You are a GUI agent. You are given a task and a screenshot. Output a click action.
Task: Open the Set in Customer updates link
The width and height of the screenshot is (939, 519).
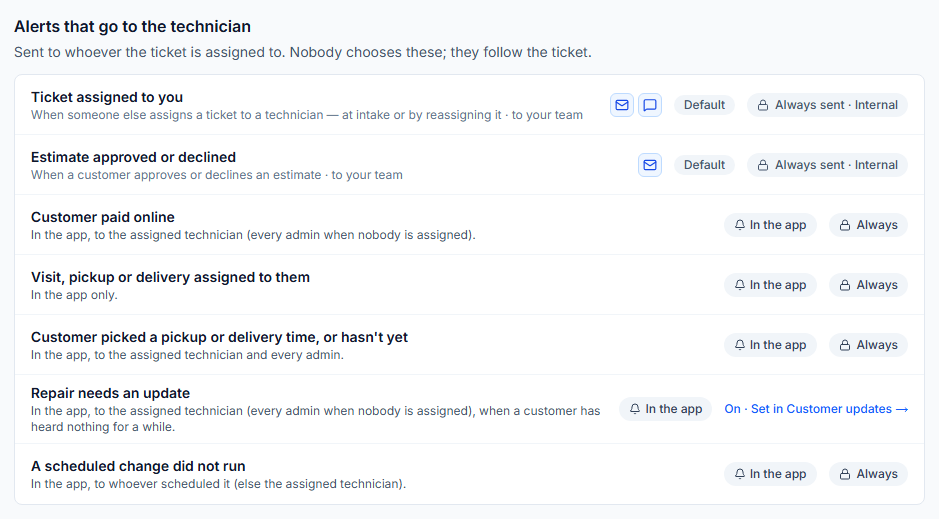(816, 409)
